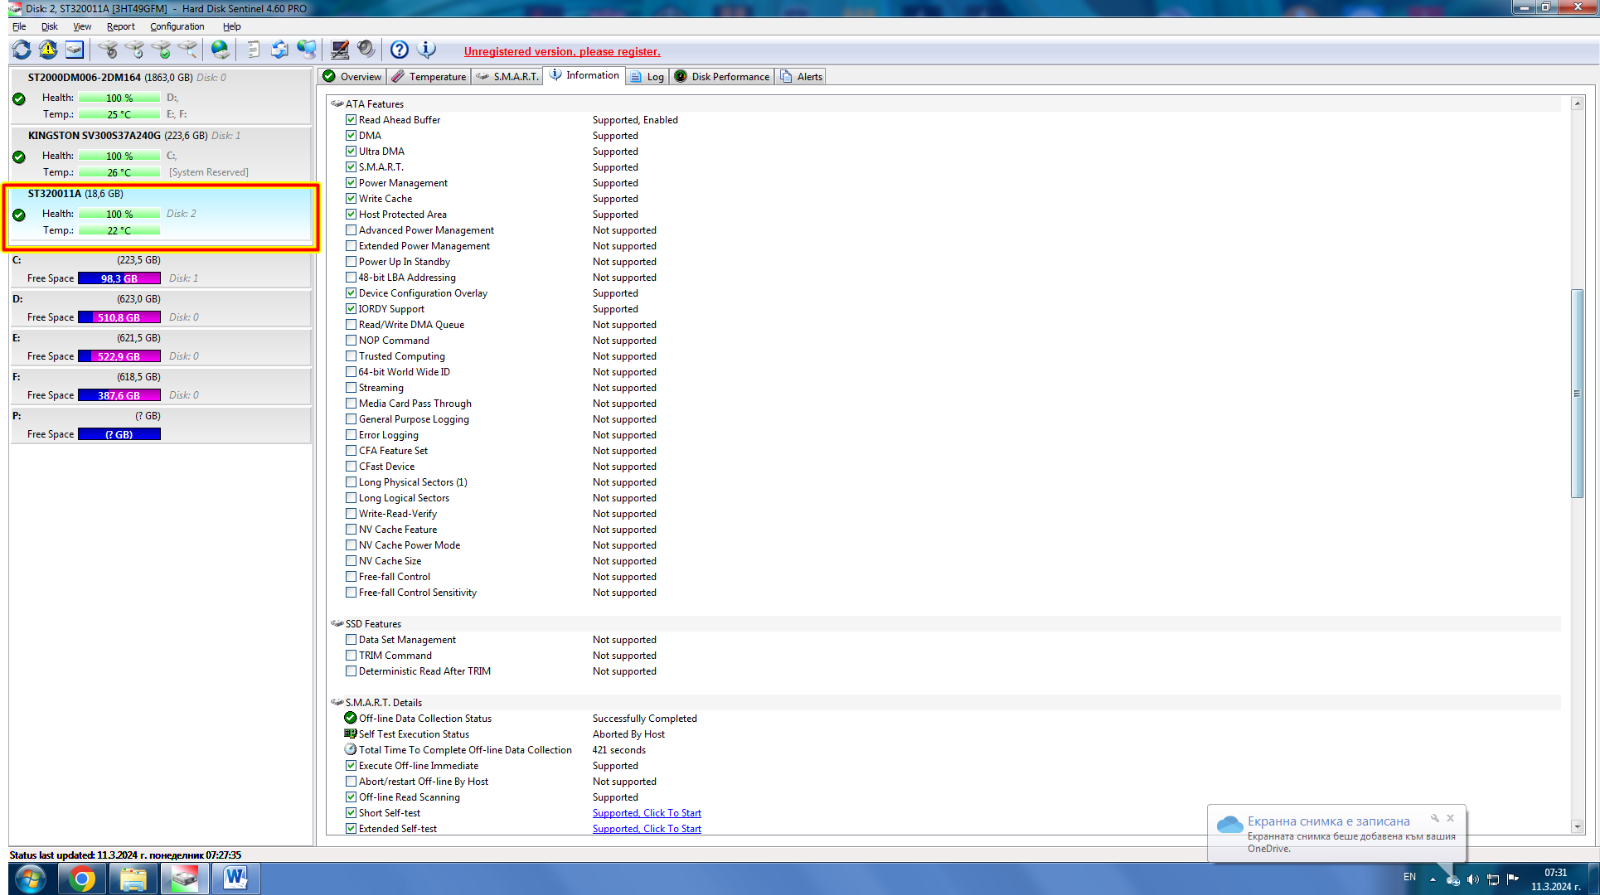Click the wrench icon in OneDrive notification
The height and width of the screenshot is (895, 1600).
(1434, 818)
